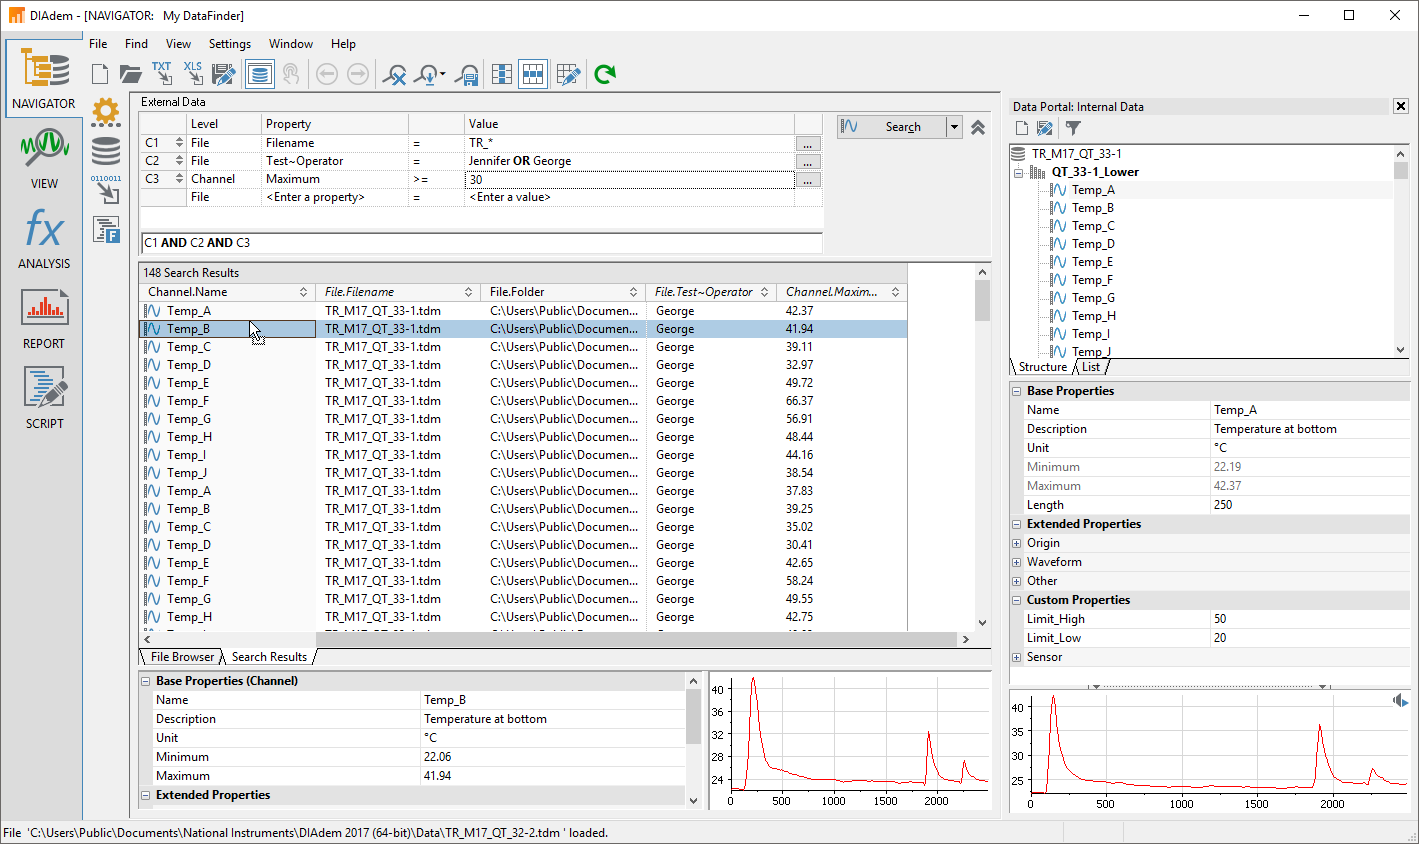This screenshot has width=1419, height=844.
Task: Sort by the Channel.Name column header
Action: pyautogui.click(x=227, y=292)
